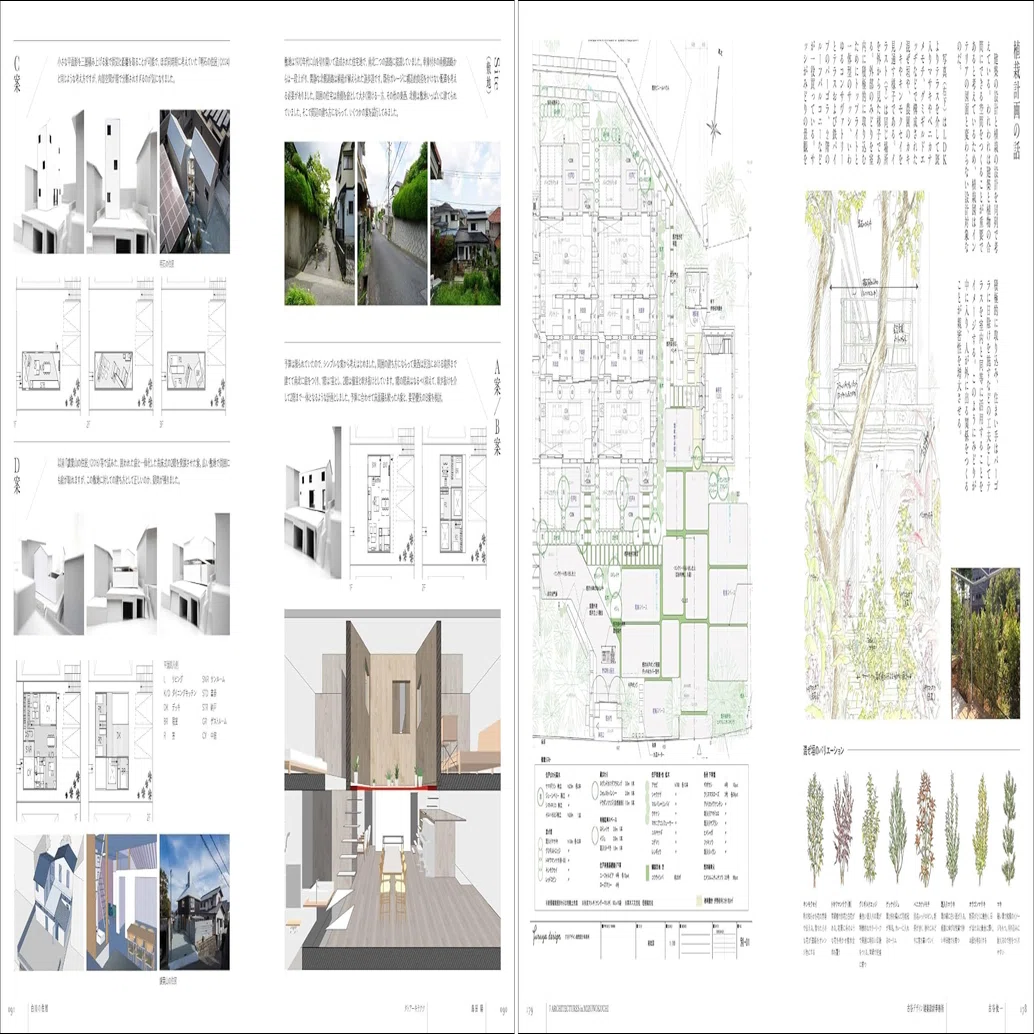Open the tall slender tower render in section C
1034x1034 pixels.
click(x=121, y=181)
